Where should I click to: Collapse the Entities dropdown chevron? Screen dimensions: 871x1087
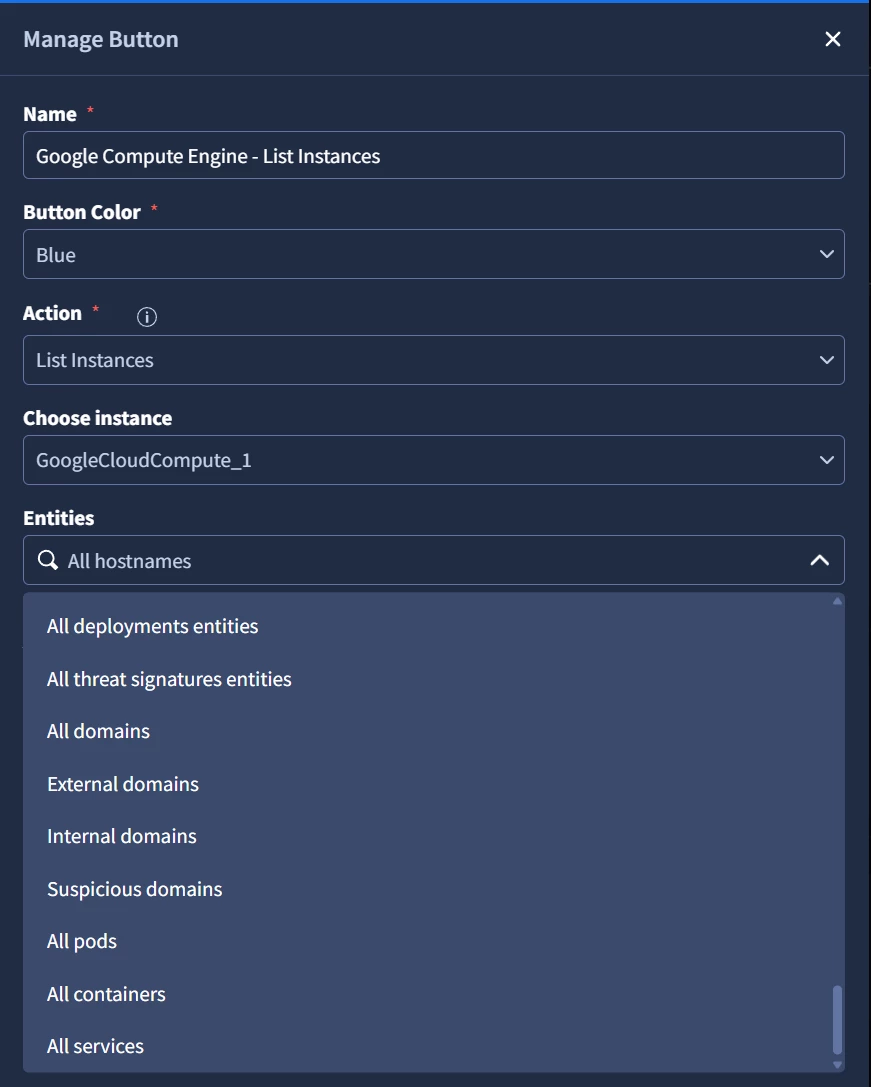(820, 560)
